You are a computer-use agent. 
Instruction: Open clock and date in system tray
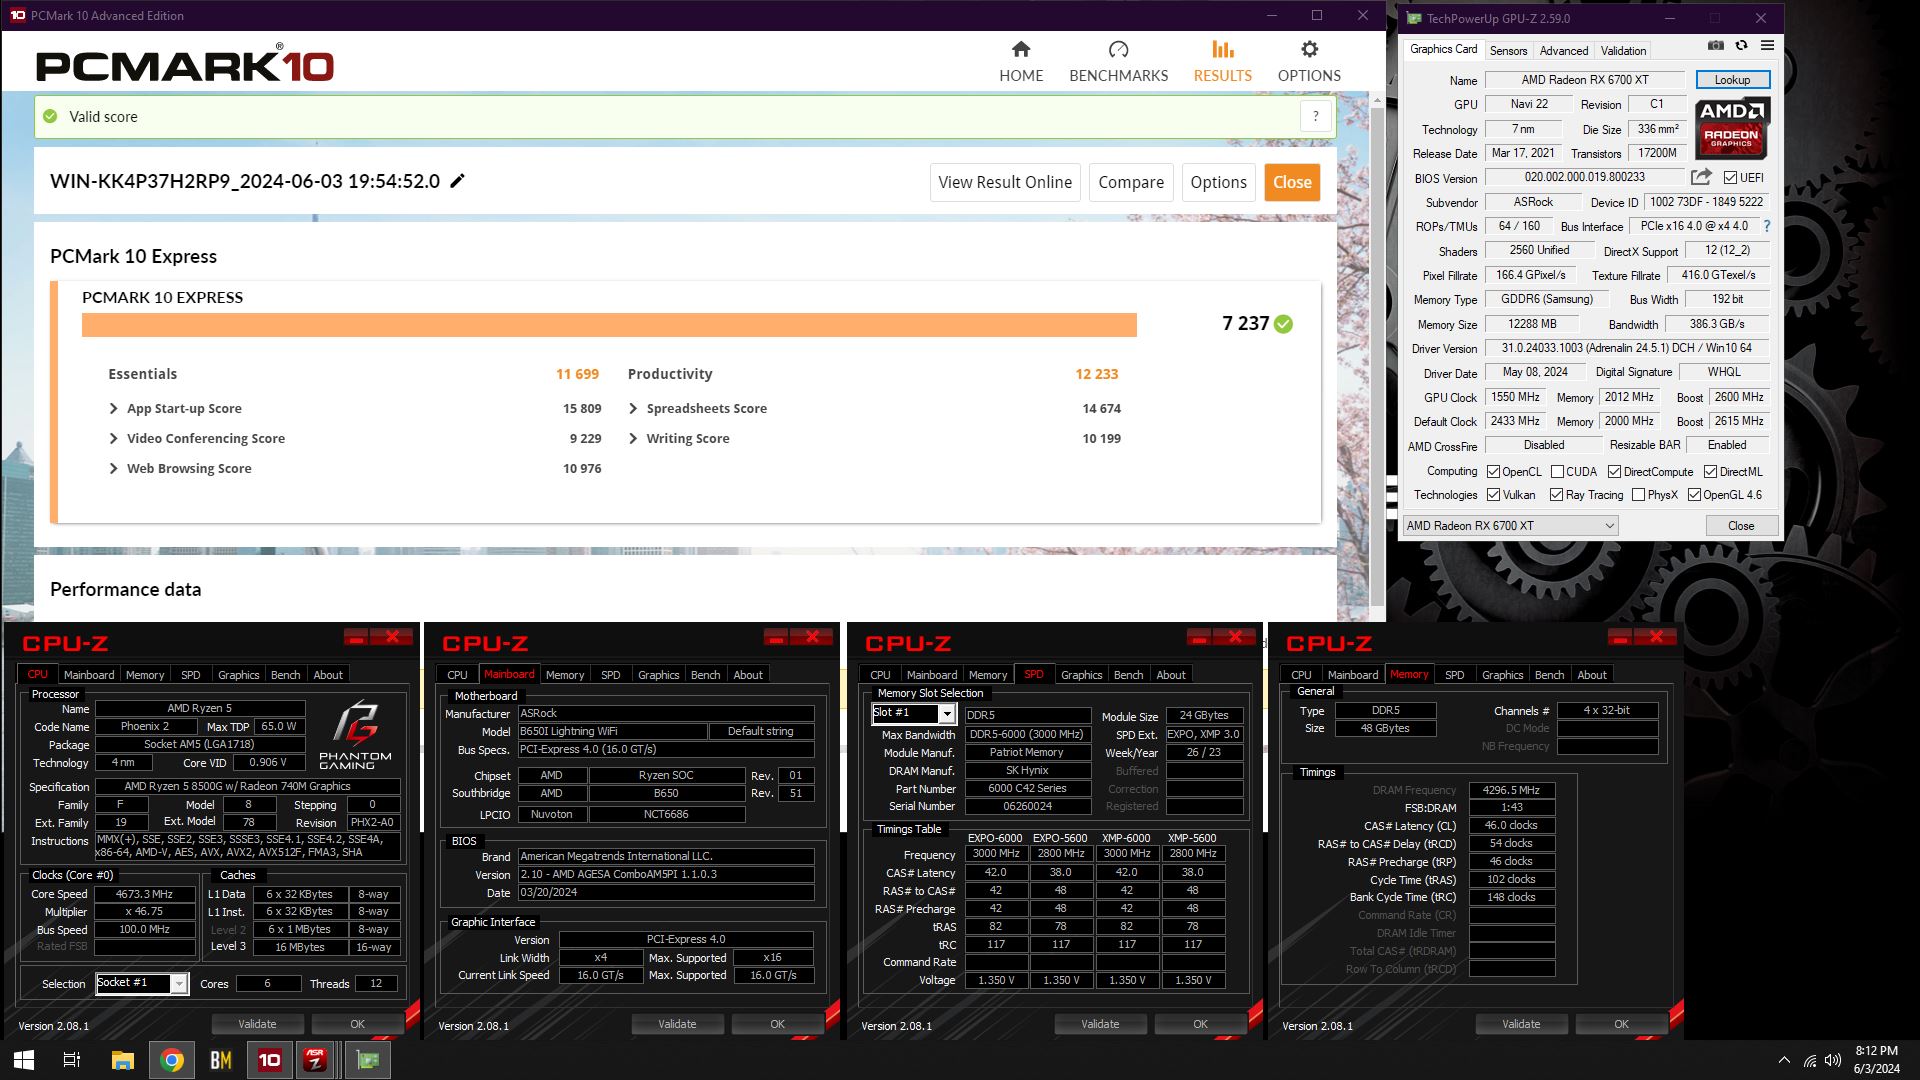point(1876,1060)
